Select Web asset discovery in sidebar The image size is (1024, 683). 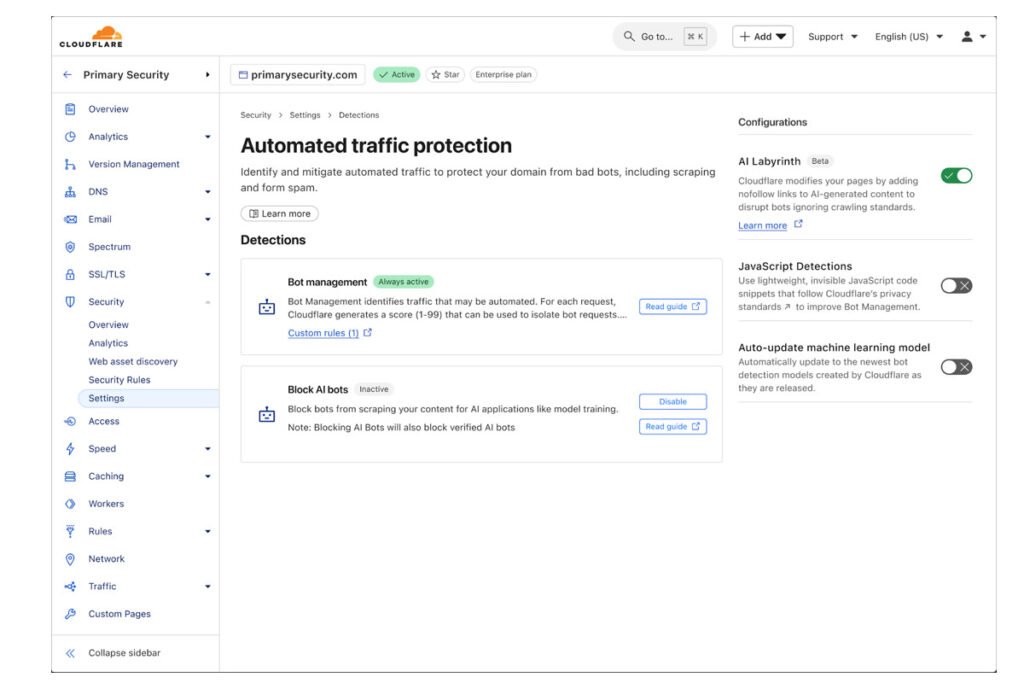coord(133,362)
